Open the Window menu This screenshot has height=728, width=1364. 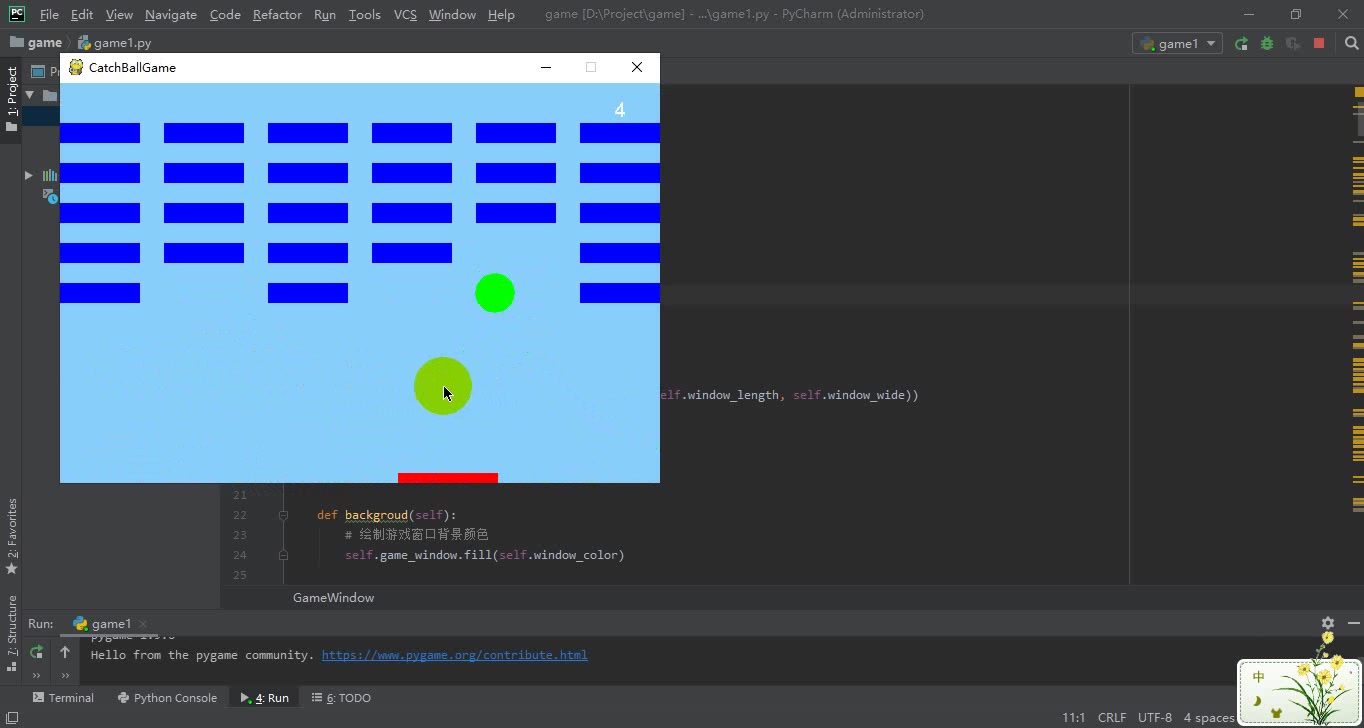(x=452, y=14)
